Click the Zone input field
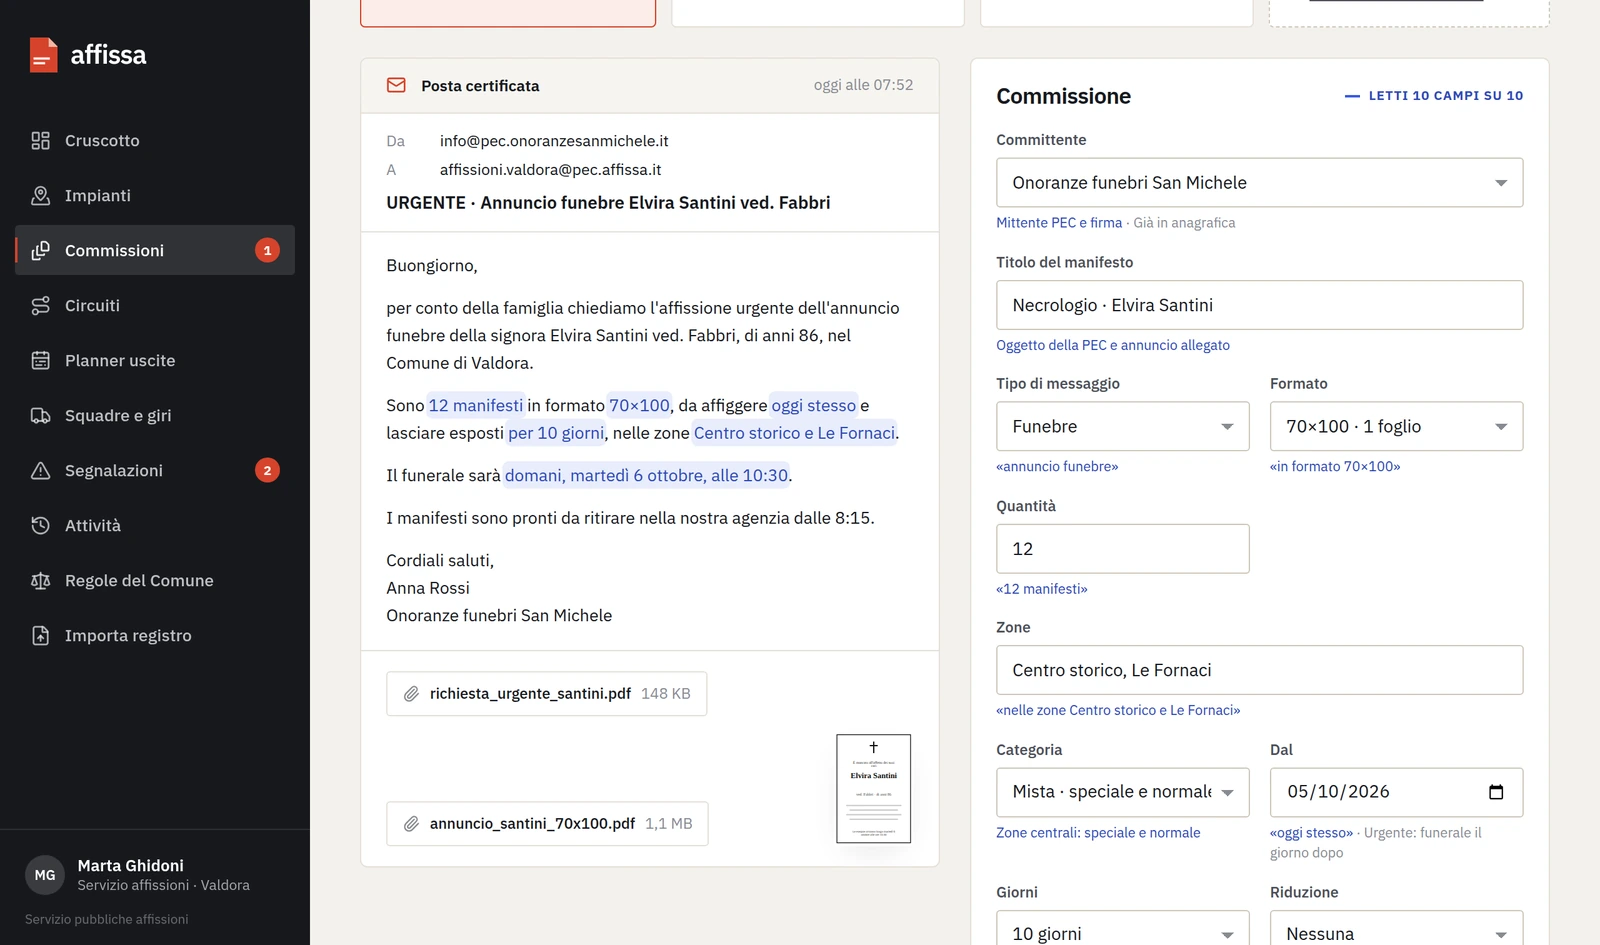1600x945 pixels. [x=1259, y=670]
